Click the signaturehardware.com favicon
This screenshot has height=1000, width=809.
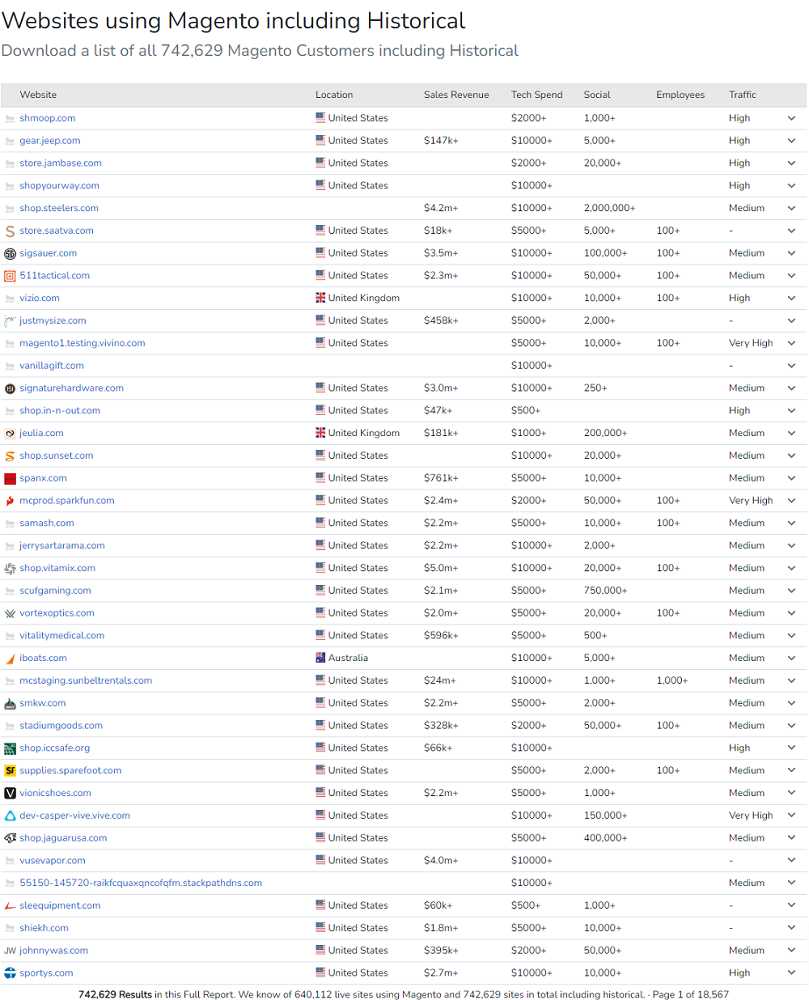click(x=10, y=388)
